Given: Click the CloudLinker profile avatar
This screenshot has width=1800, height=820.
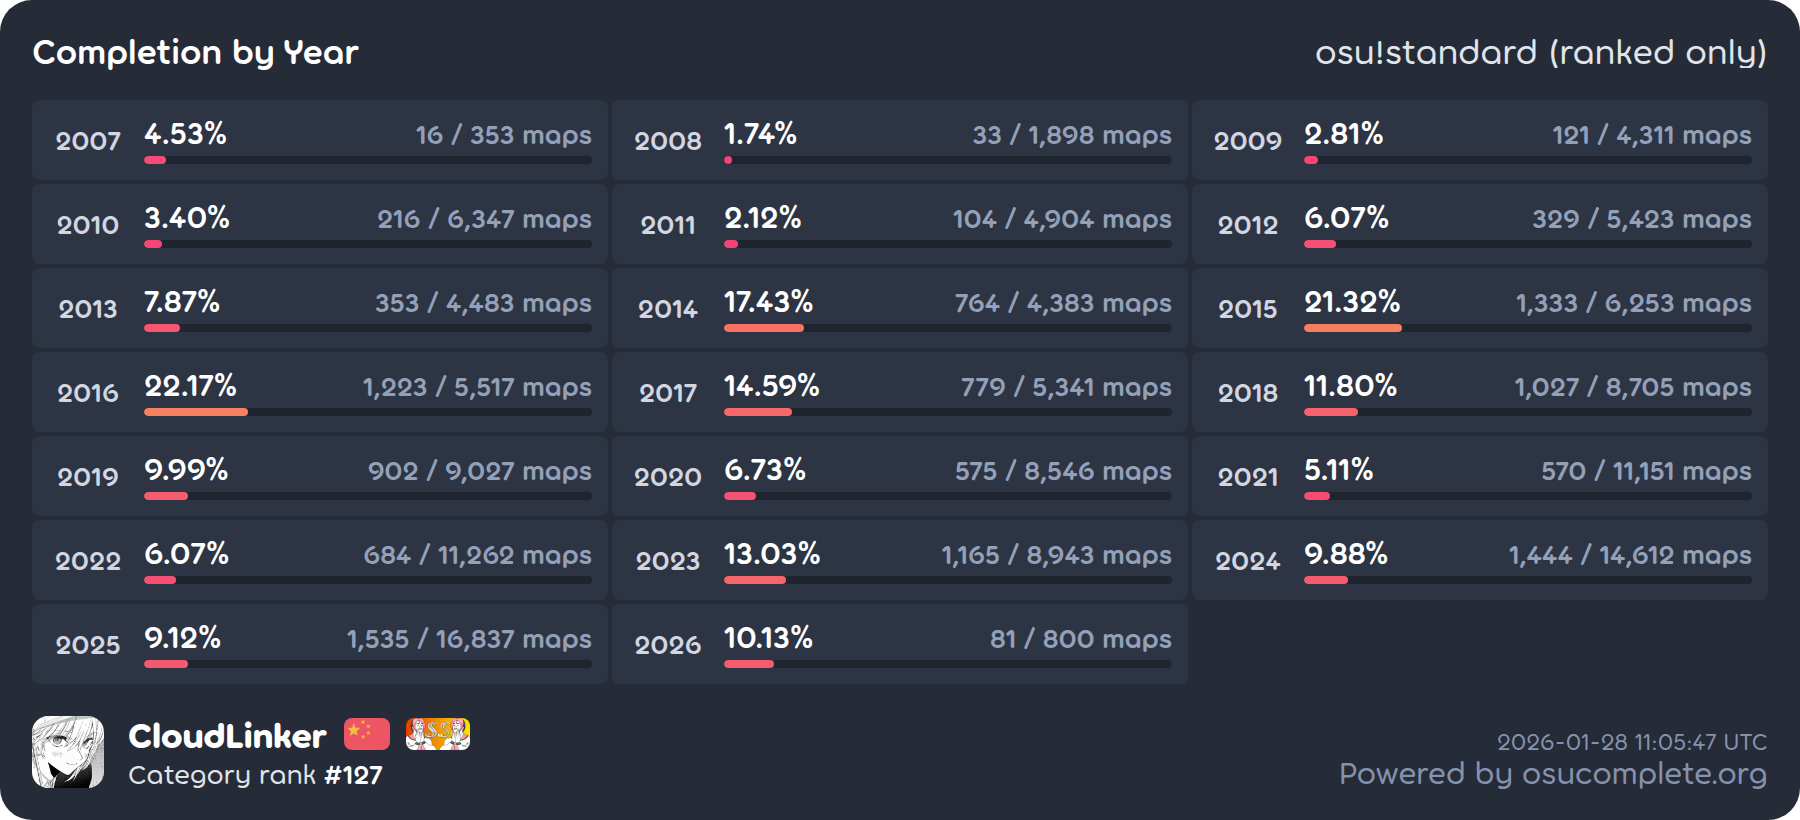Looking at the screenshot, I should coord(68,752).
